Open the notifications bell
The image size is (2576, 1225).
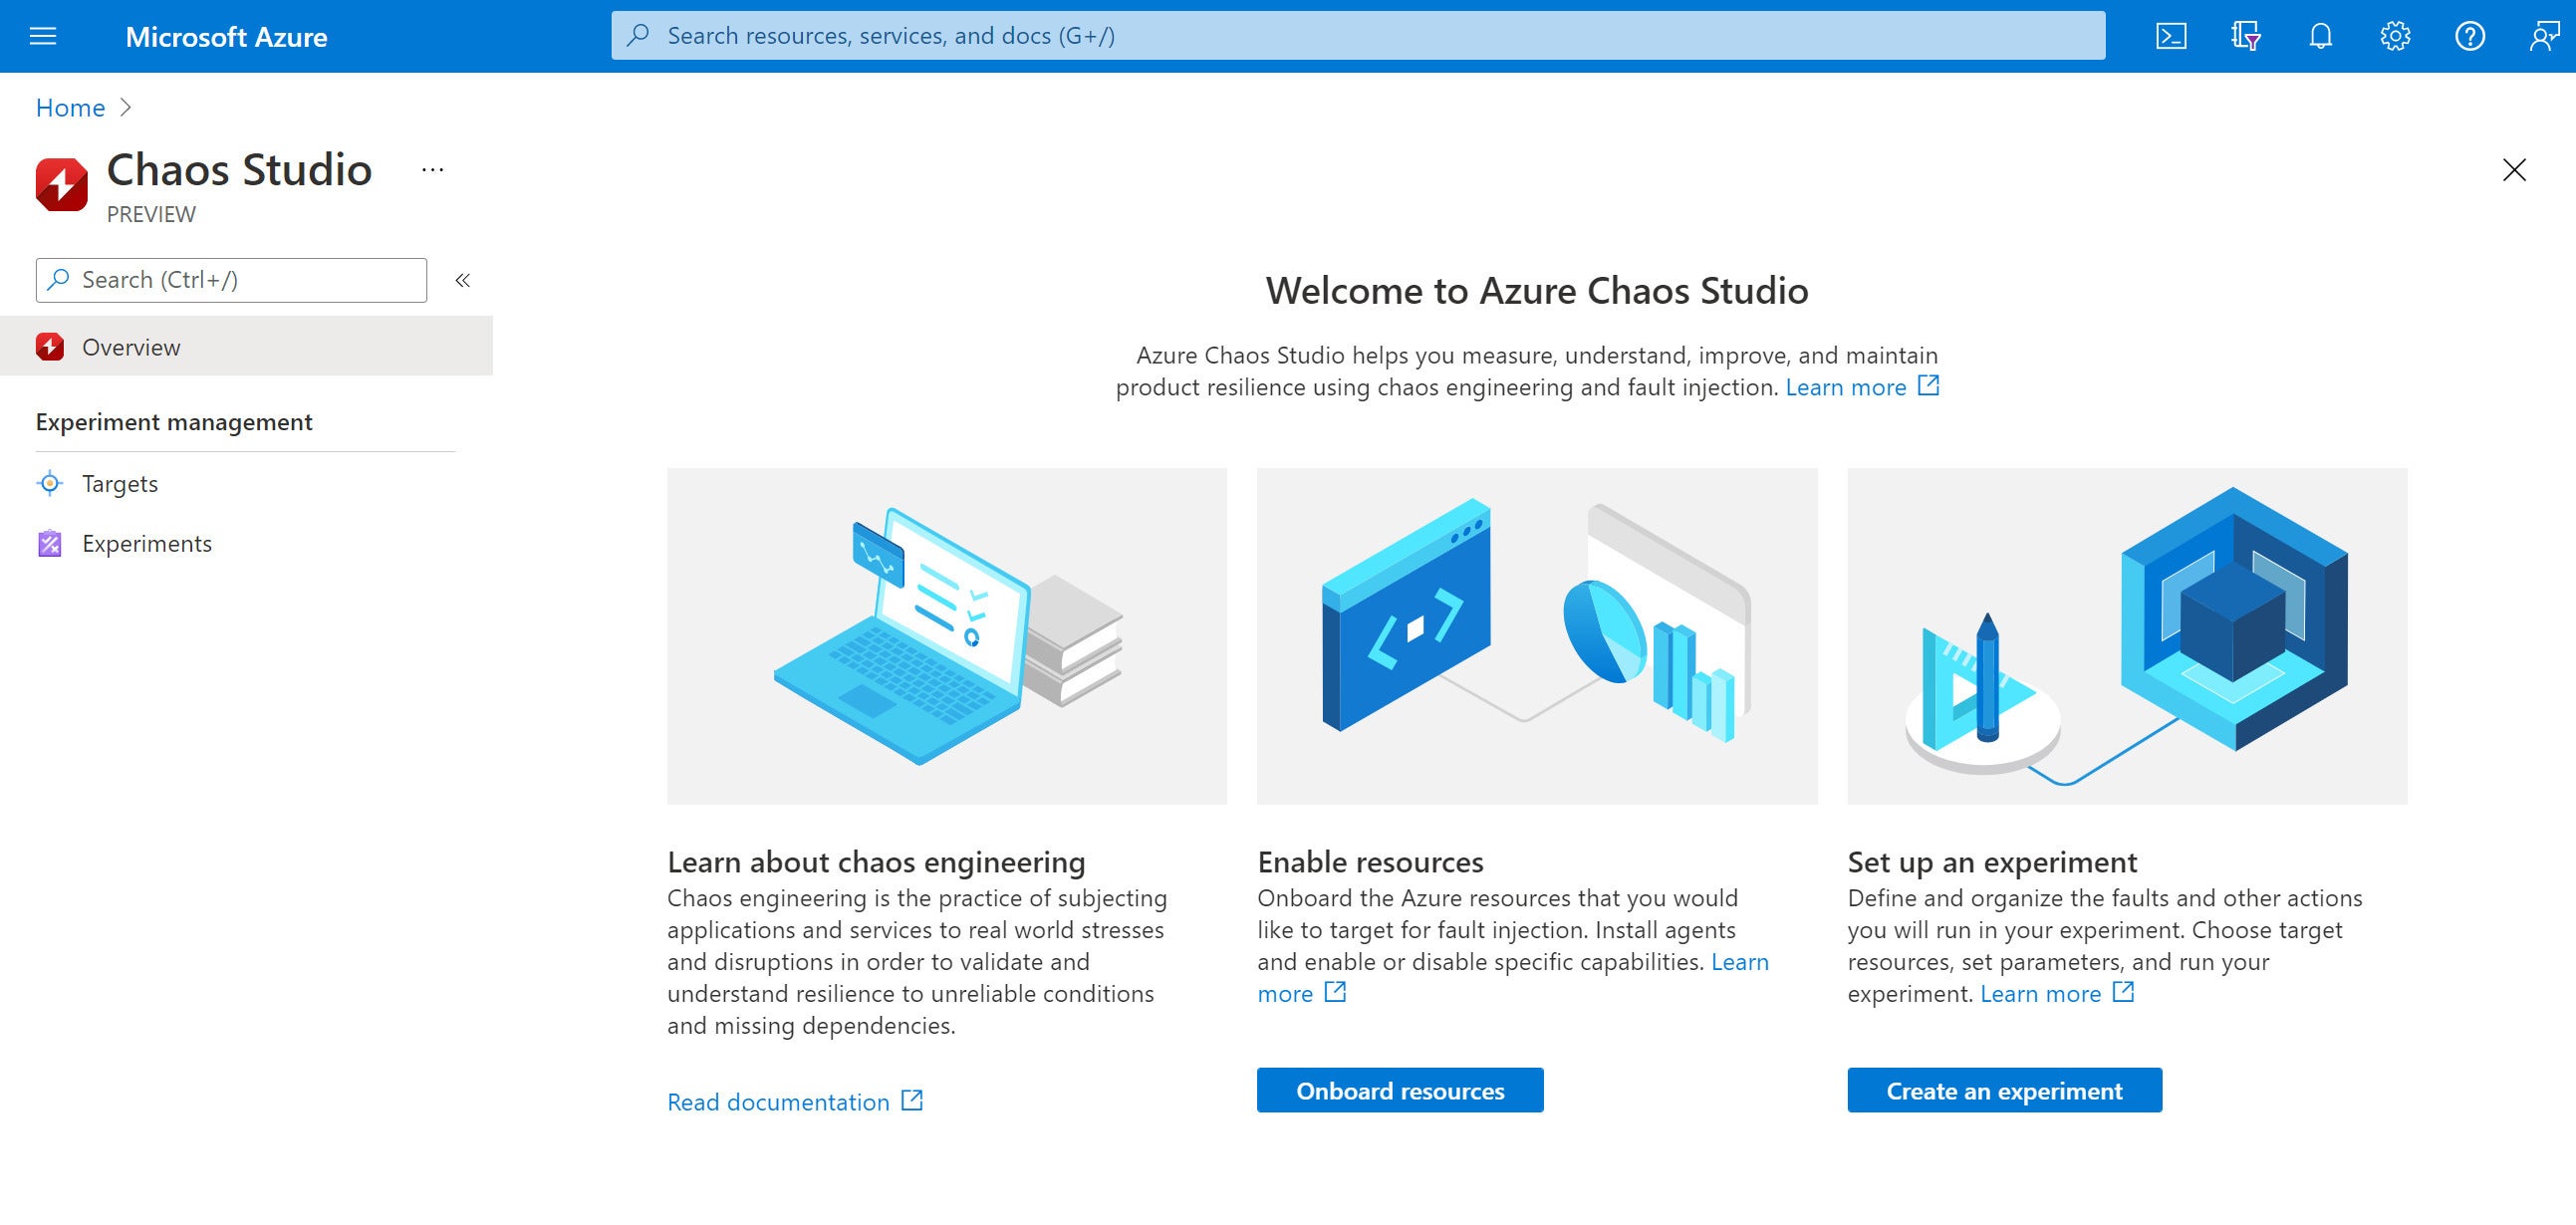pos(2321,36)
